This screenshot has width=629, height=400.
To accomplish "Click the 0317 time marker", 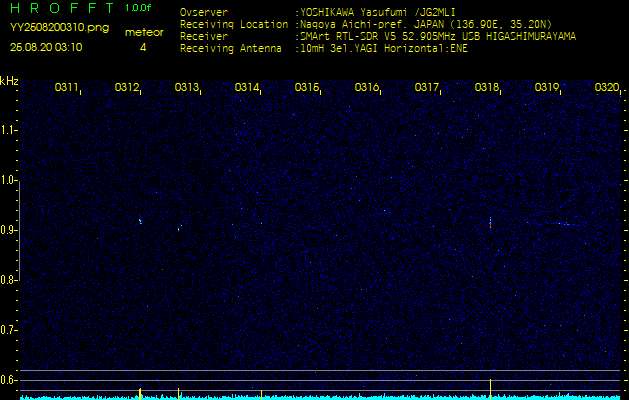I will [426, 87].
